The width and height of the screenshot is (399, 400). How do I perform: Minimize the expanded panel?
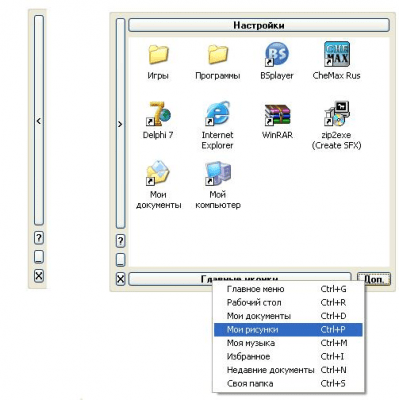pos(120,260)
